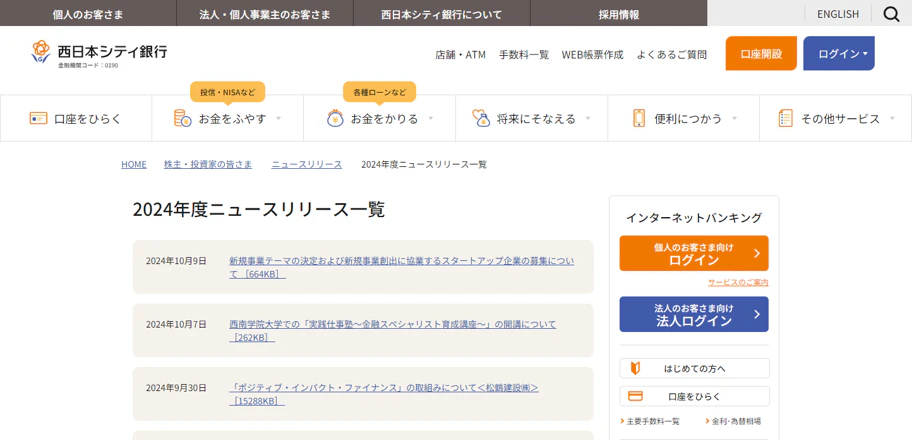Click the coins icon for お金をふやす
Screen dimensions: 912x440
click(x=183, y=118)
